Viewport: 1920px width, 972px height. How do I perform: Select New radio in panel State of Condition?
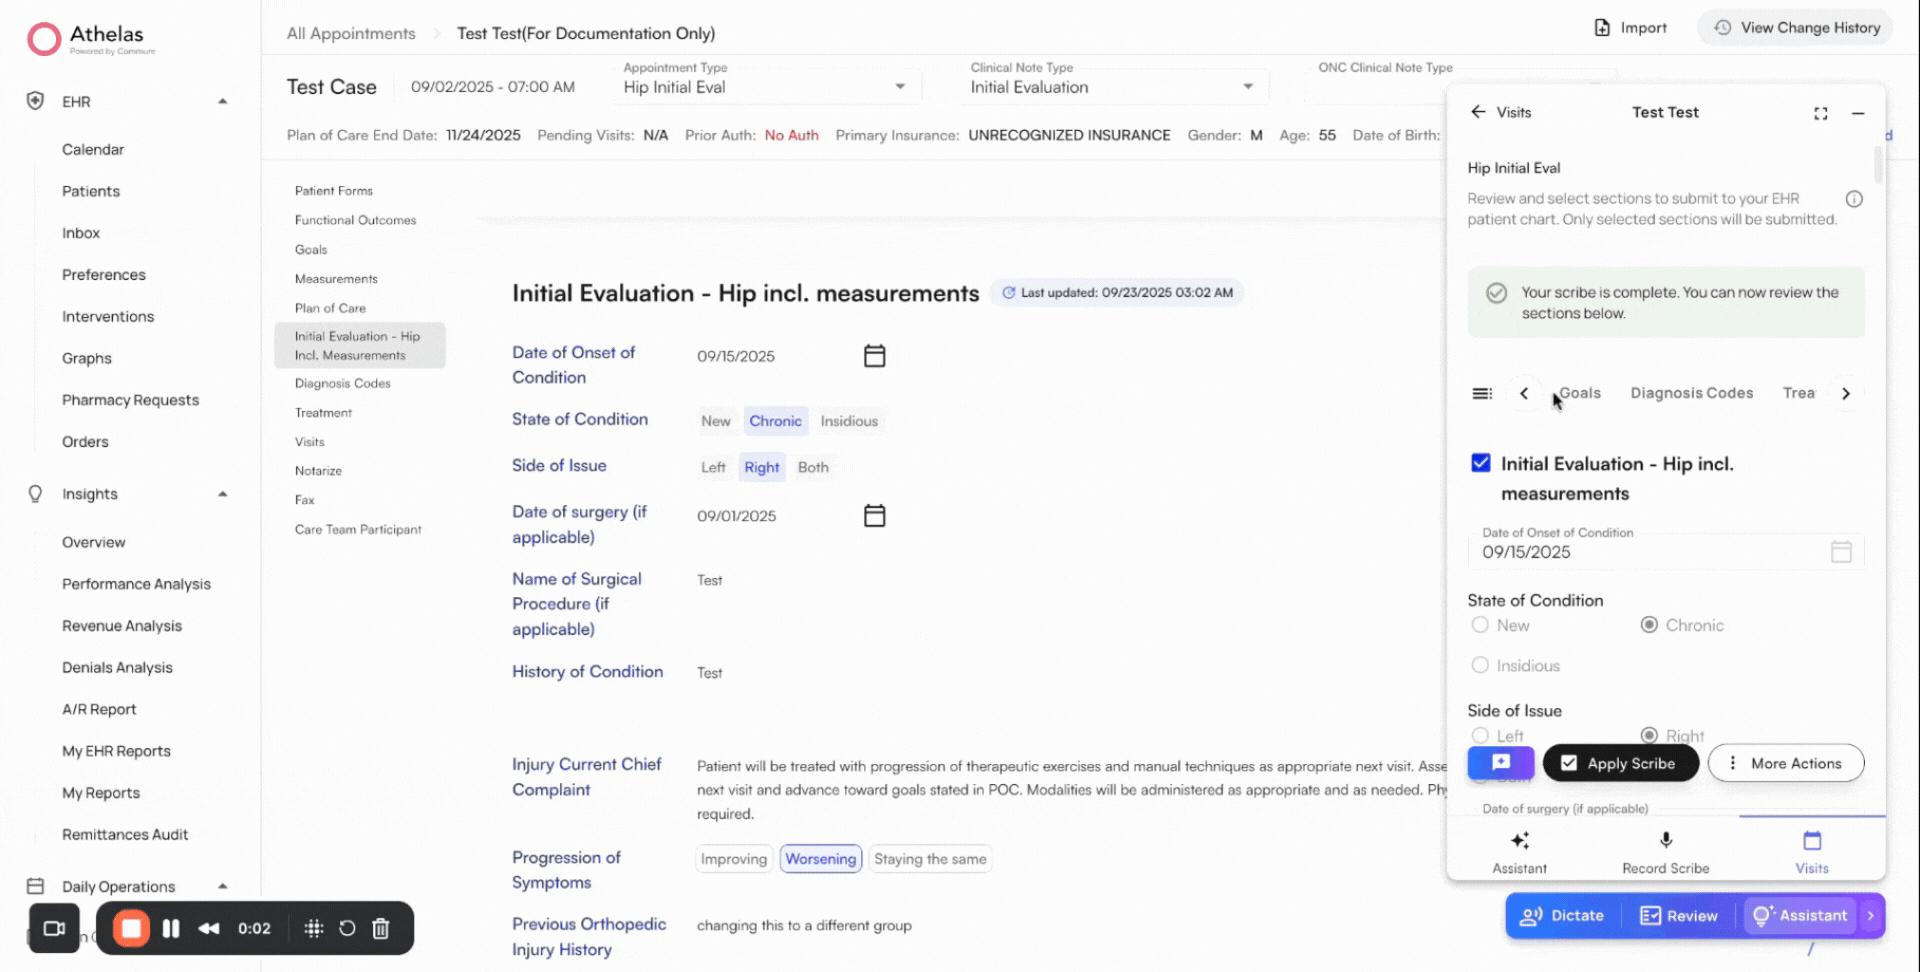coord(1481,625)
